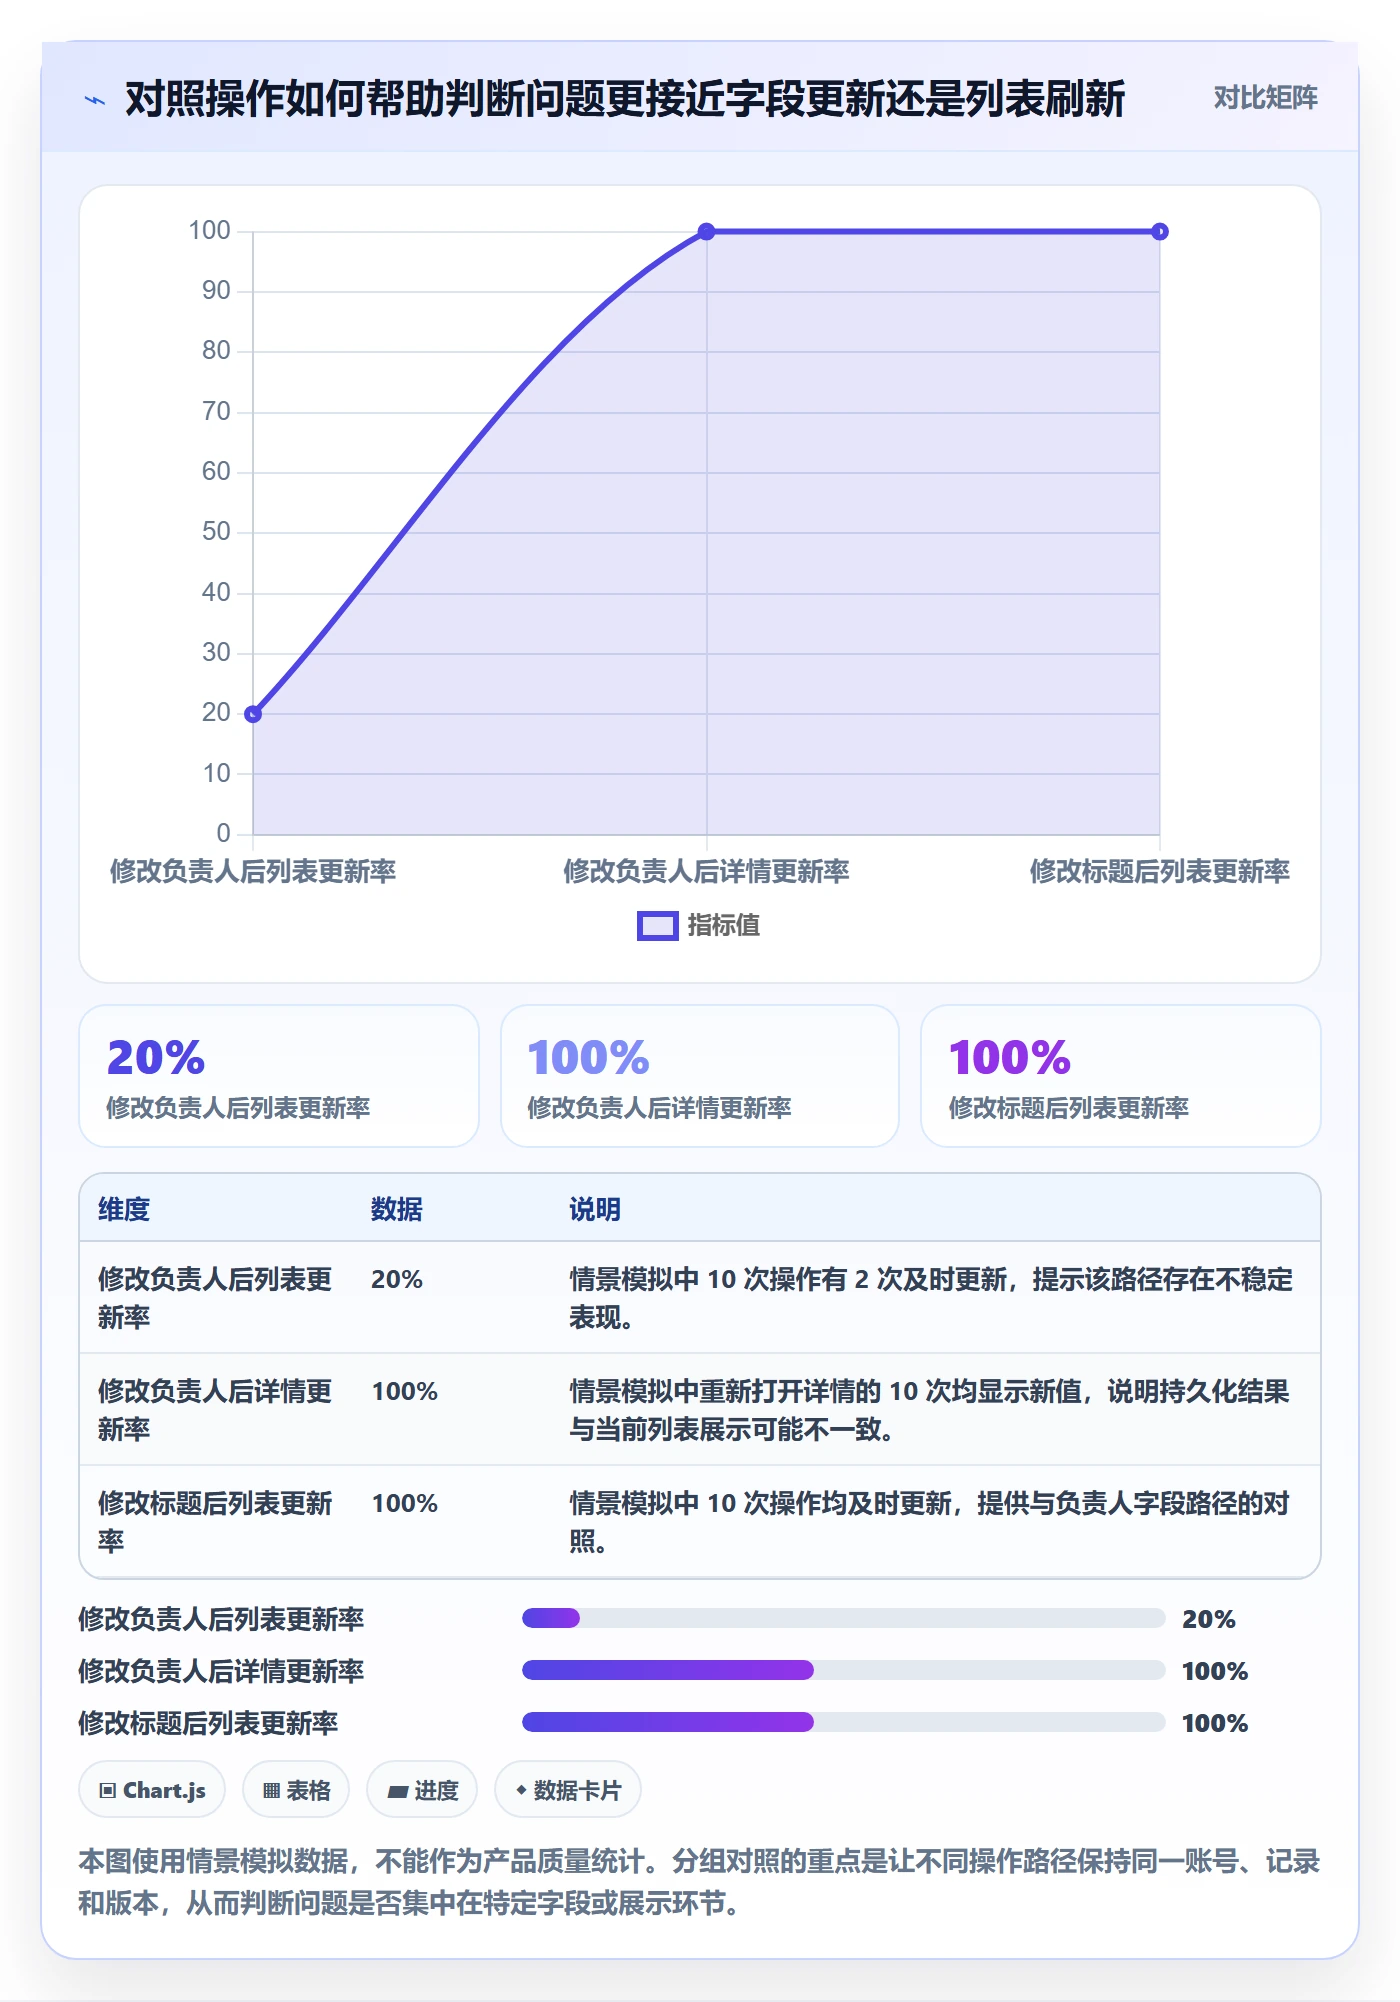Viewport: 1400px width, 2002px height.
Task: Click the 20% progress bar for 修改负责人后列表更新率
Action: [x=844, y=1618]
